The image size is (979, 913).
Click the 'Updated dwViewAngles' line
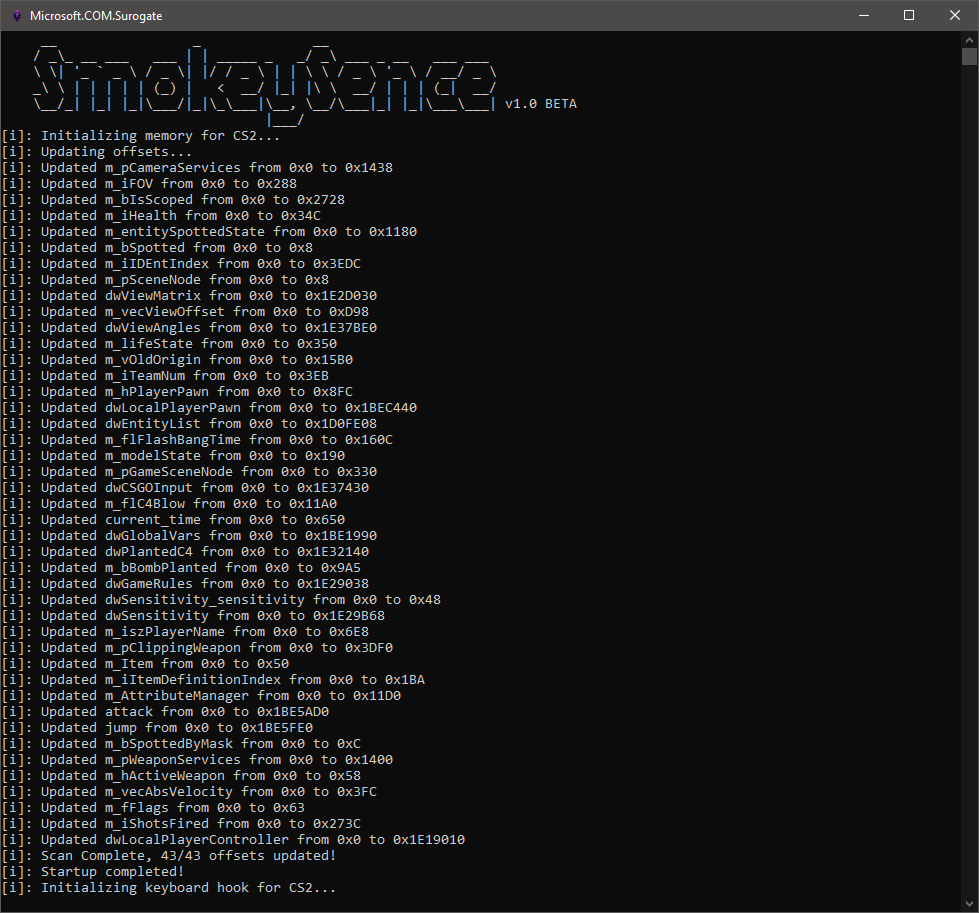(x=189, y=328)
